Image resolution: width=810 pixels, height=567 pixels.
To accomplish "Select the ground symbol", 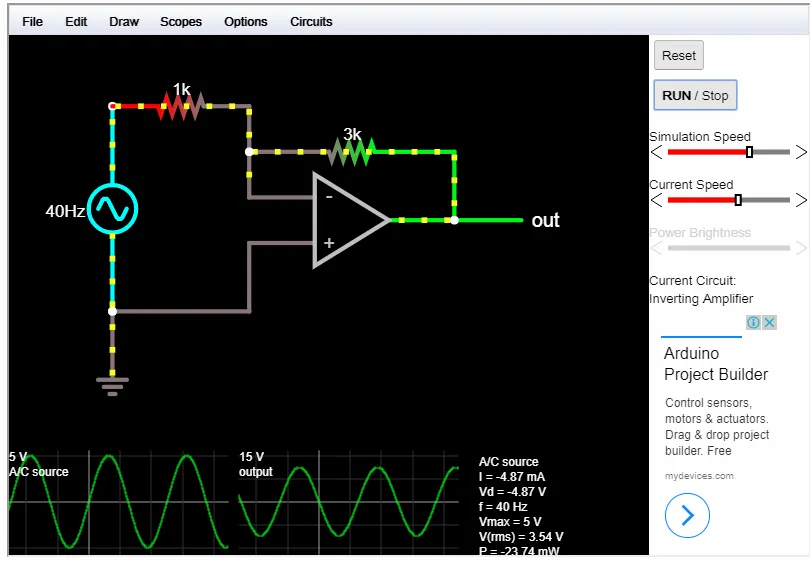I will pos(113,386).
